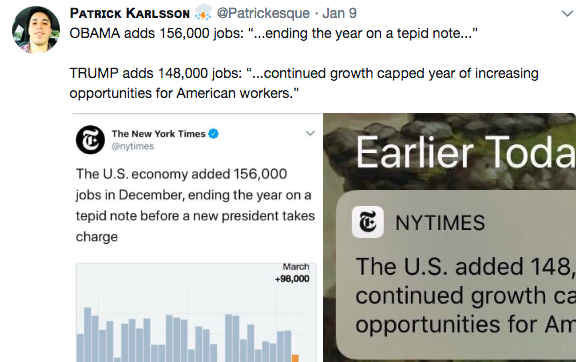Click the blue verified badge checkmark
The width and height of the screenshot is (584, 362).
point(213,133)
